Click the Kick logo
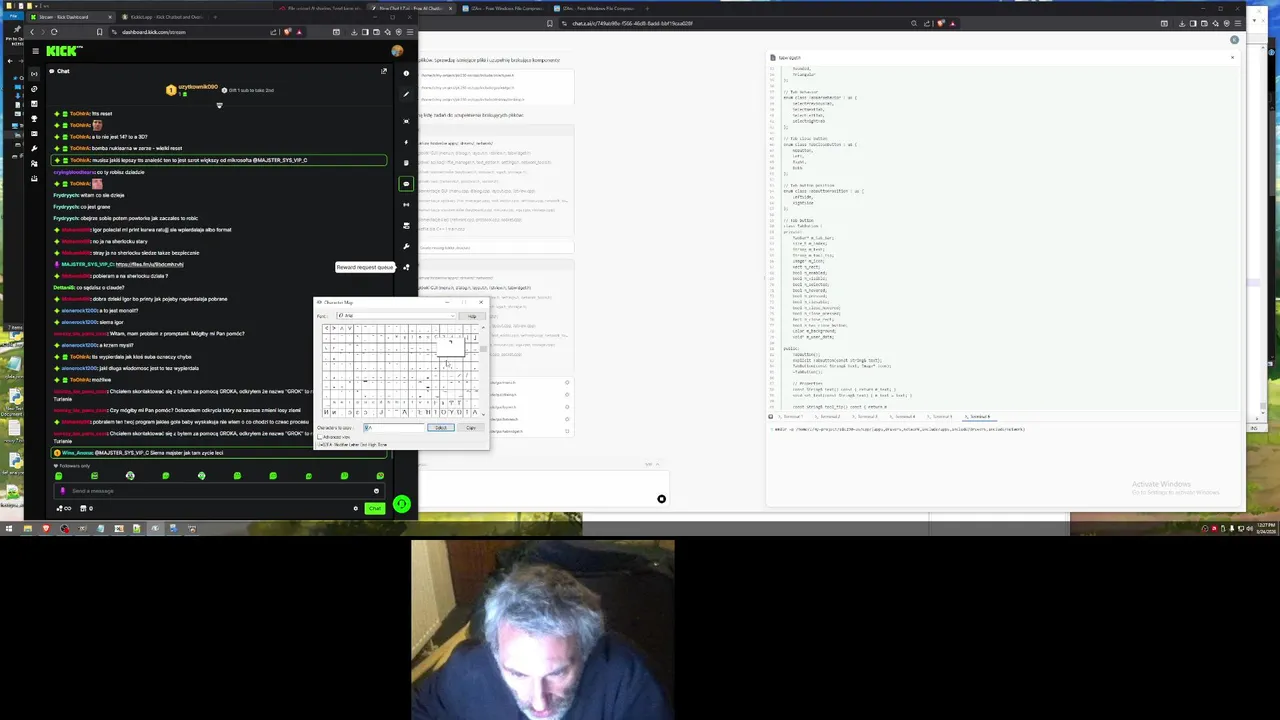1280x720 pixels. point(64,51)
